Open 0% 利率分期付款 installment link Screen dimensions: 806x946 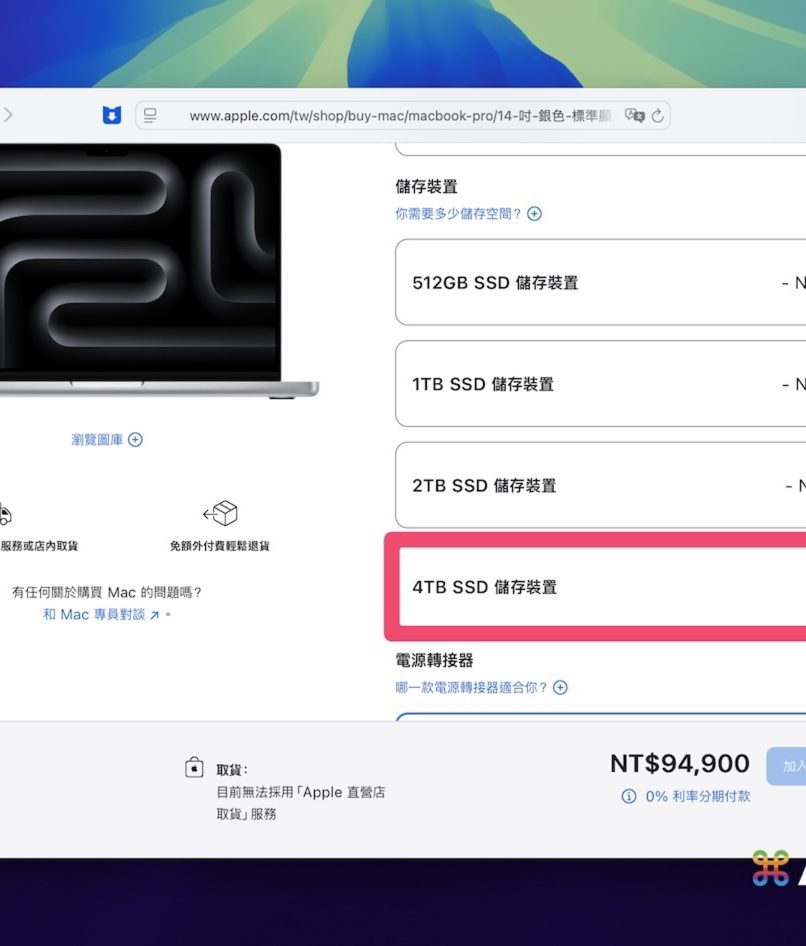click(x=697, y=796)
